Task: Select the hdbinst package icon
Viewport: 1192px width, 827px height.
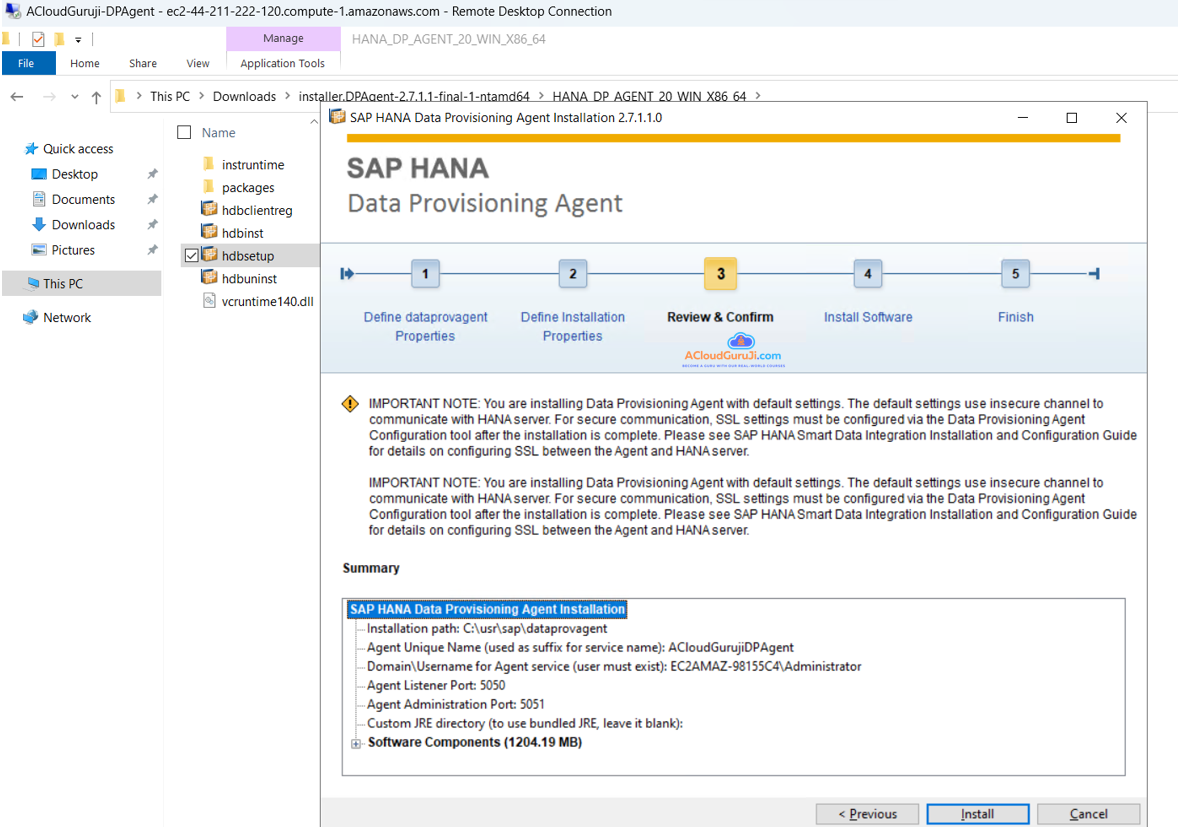Action: [209, 233]
